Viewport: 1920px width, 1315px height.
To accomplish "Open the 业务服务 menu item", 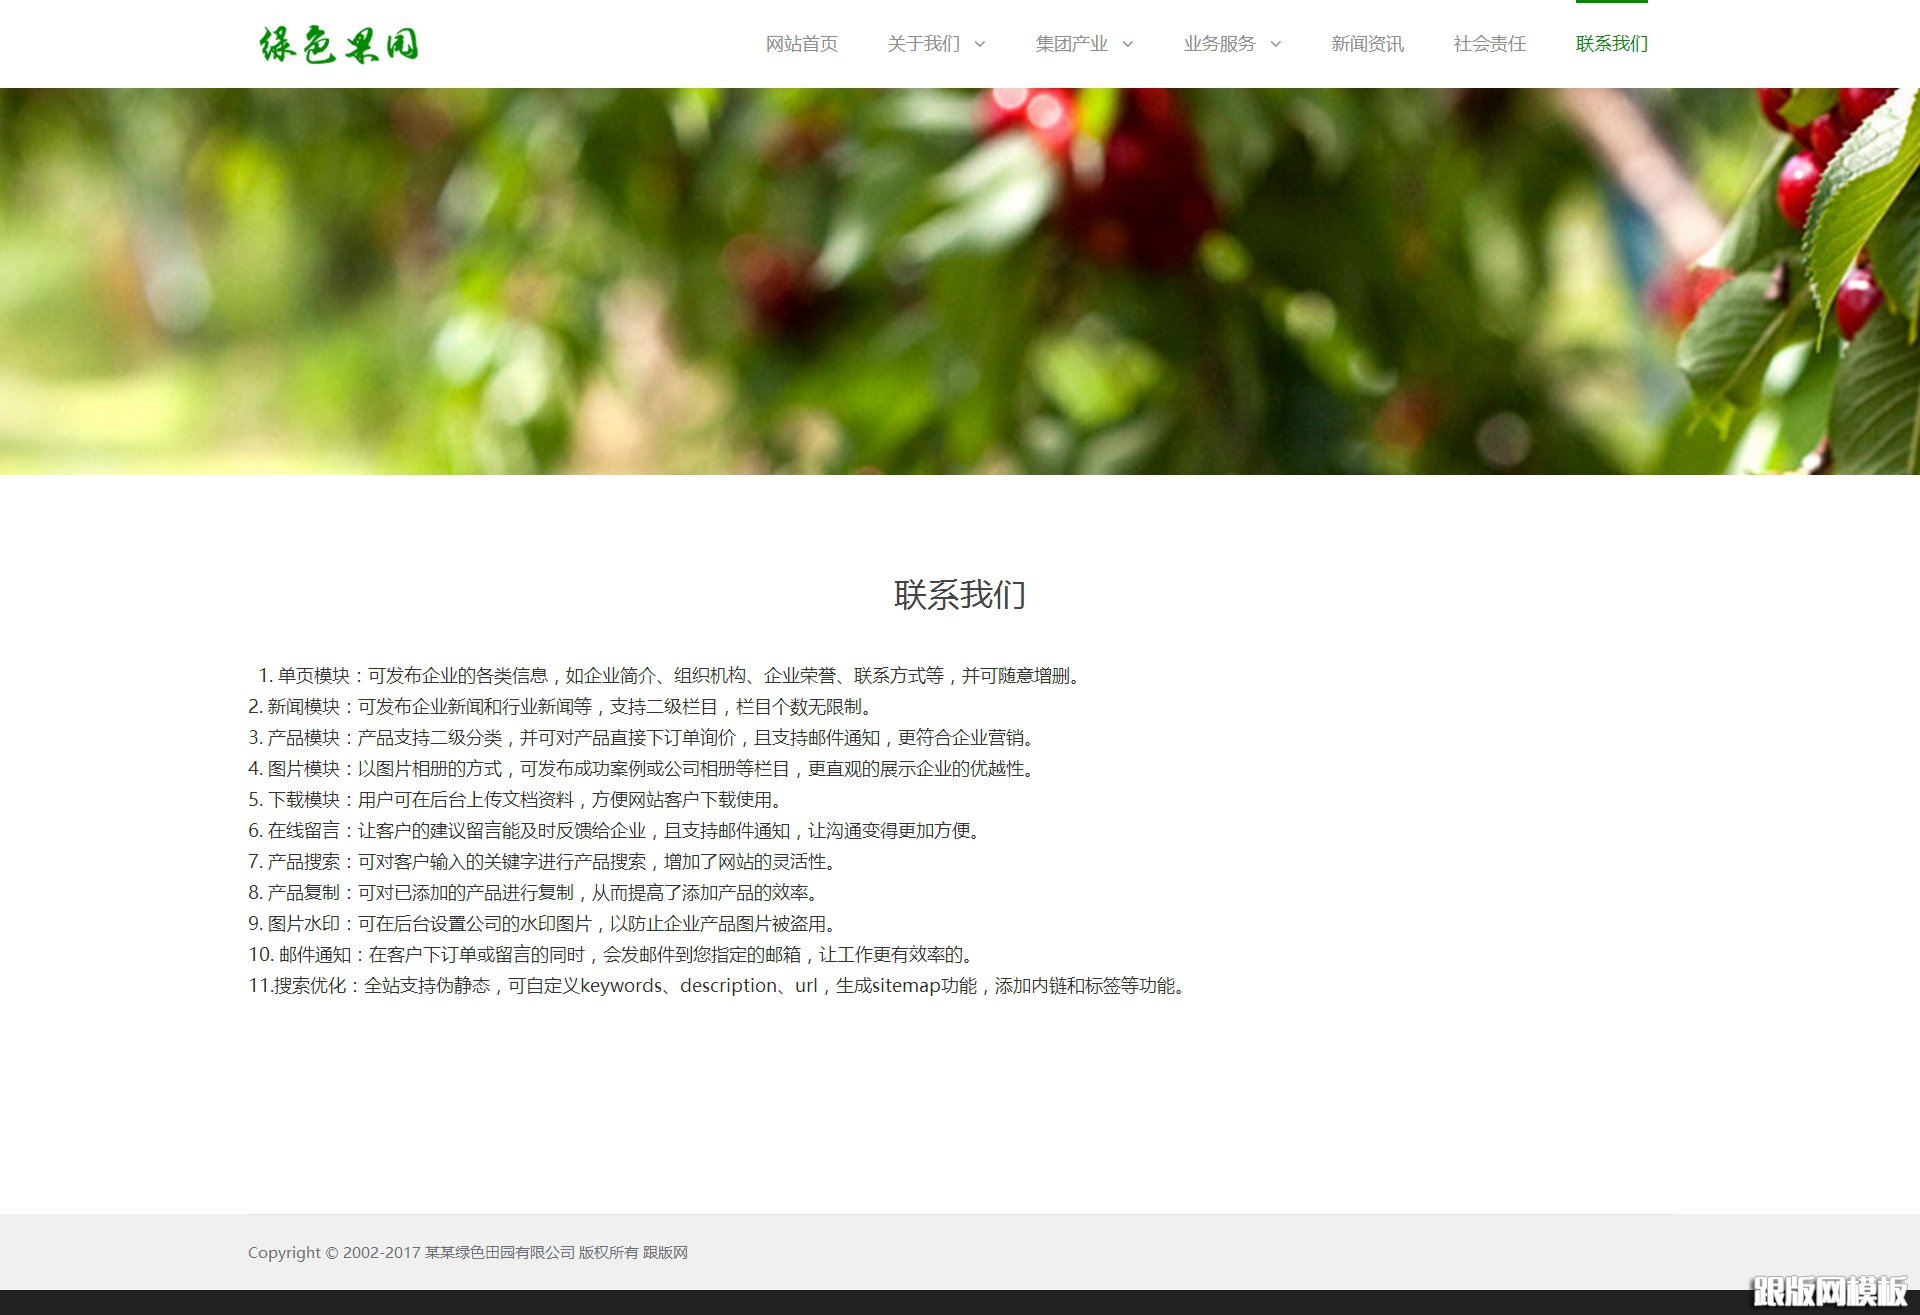I will (x=1219, y=44).
